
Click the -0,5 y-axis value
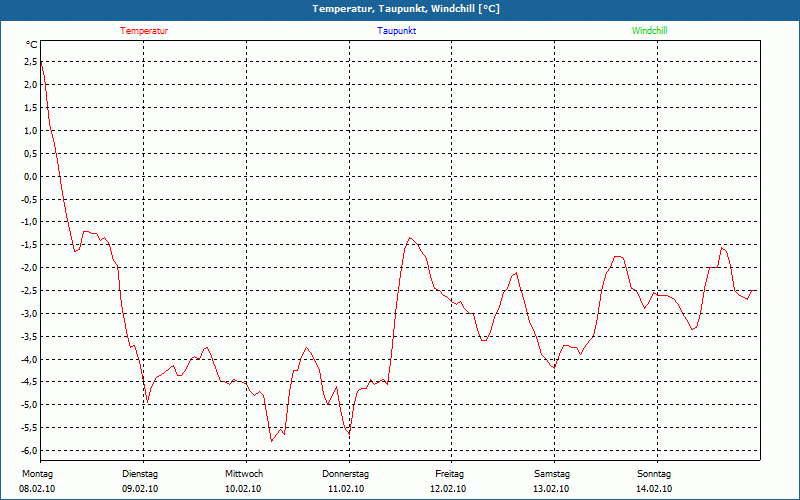click(30, 199)
